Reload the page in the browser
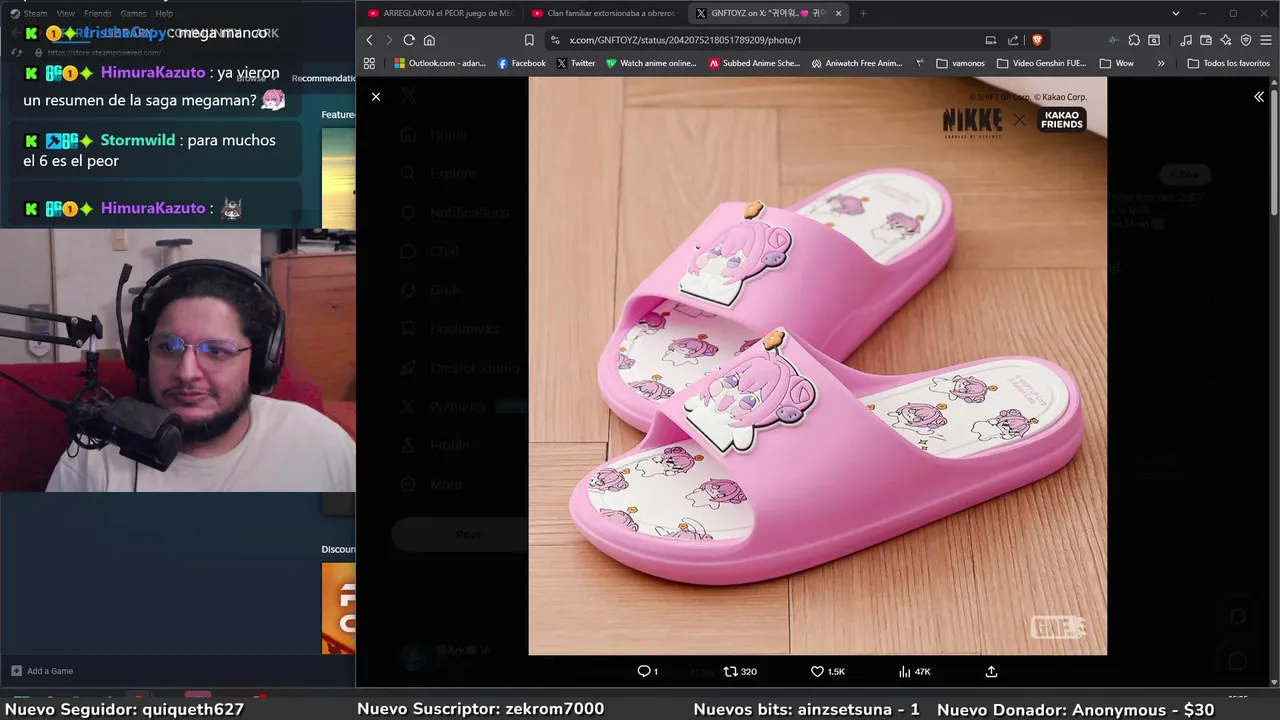1280x720 pixels. tap(409, 40)
